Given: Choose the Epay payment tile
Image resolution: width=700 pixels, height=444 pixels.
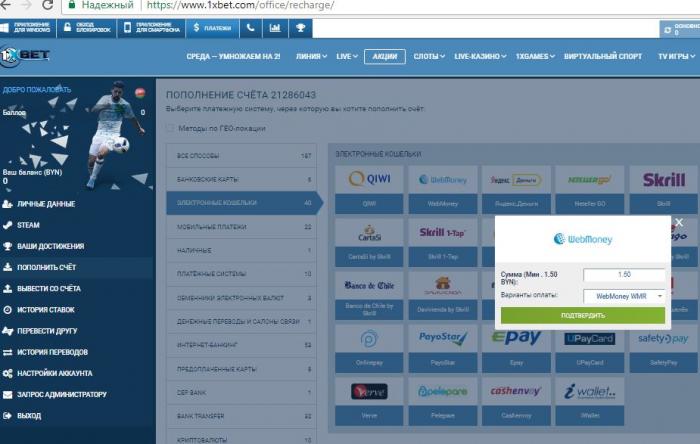Looking at the screenshot, I should (516, 351).
